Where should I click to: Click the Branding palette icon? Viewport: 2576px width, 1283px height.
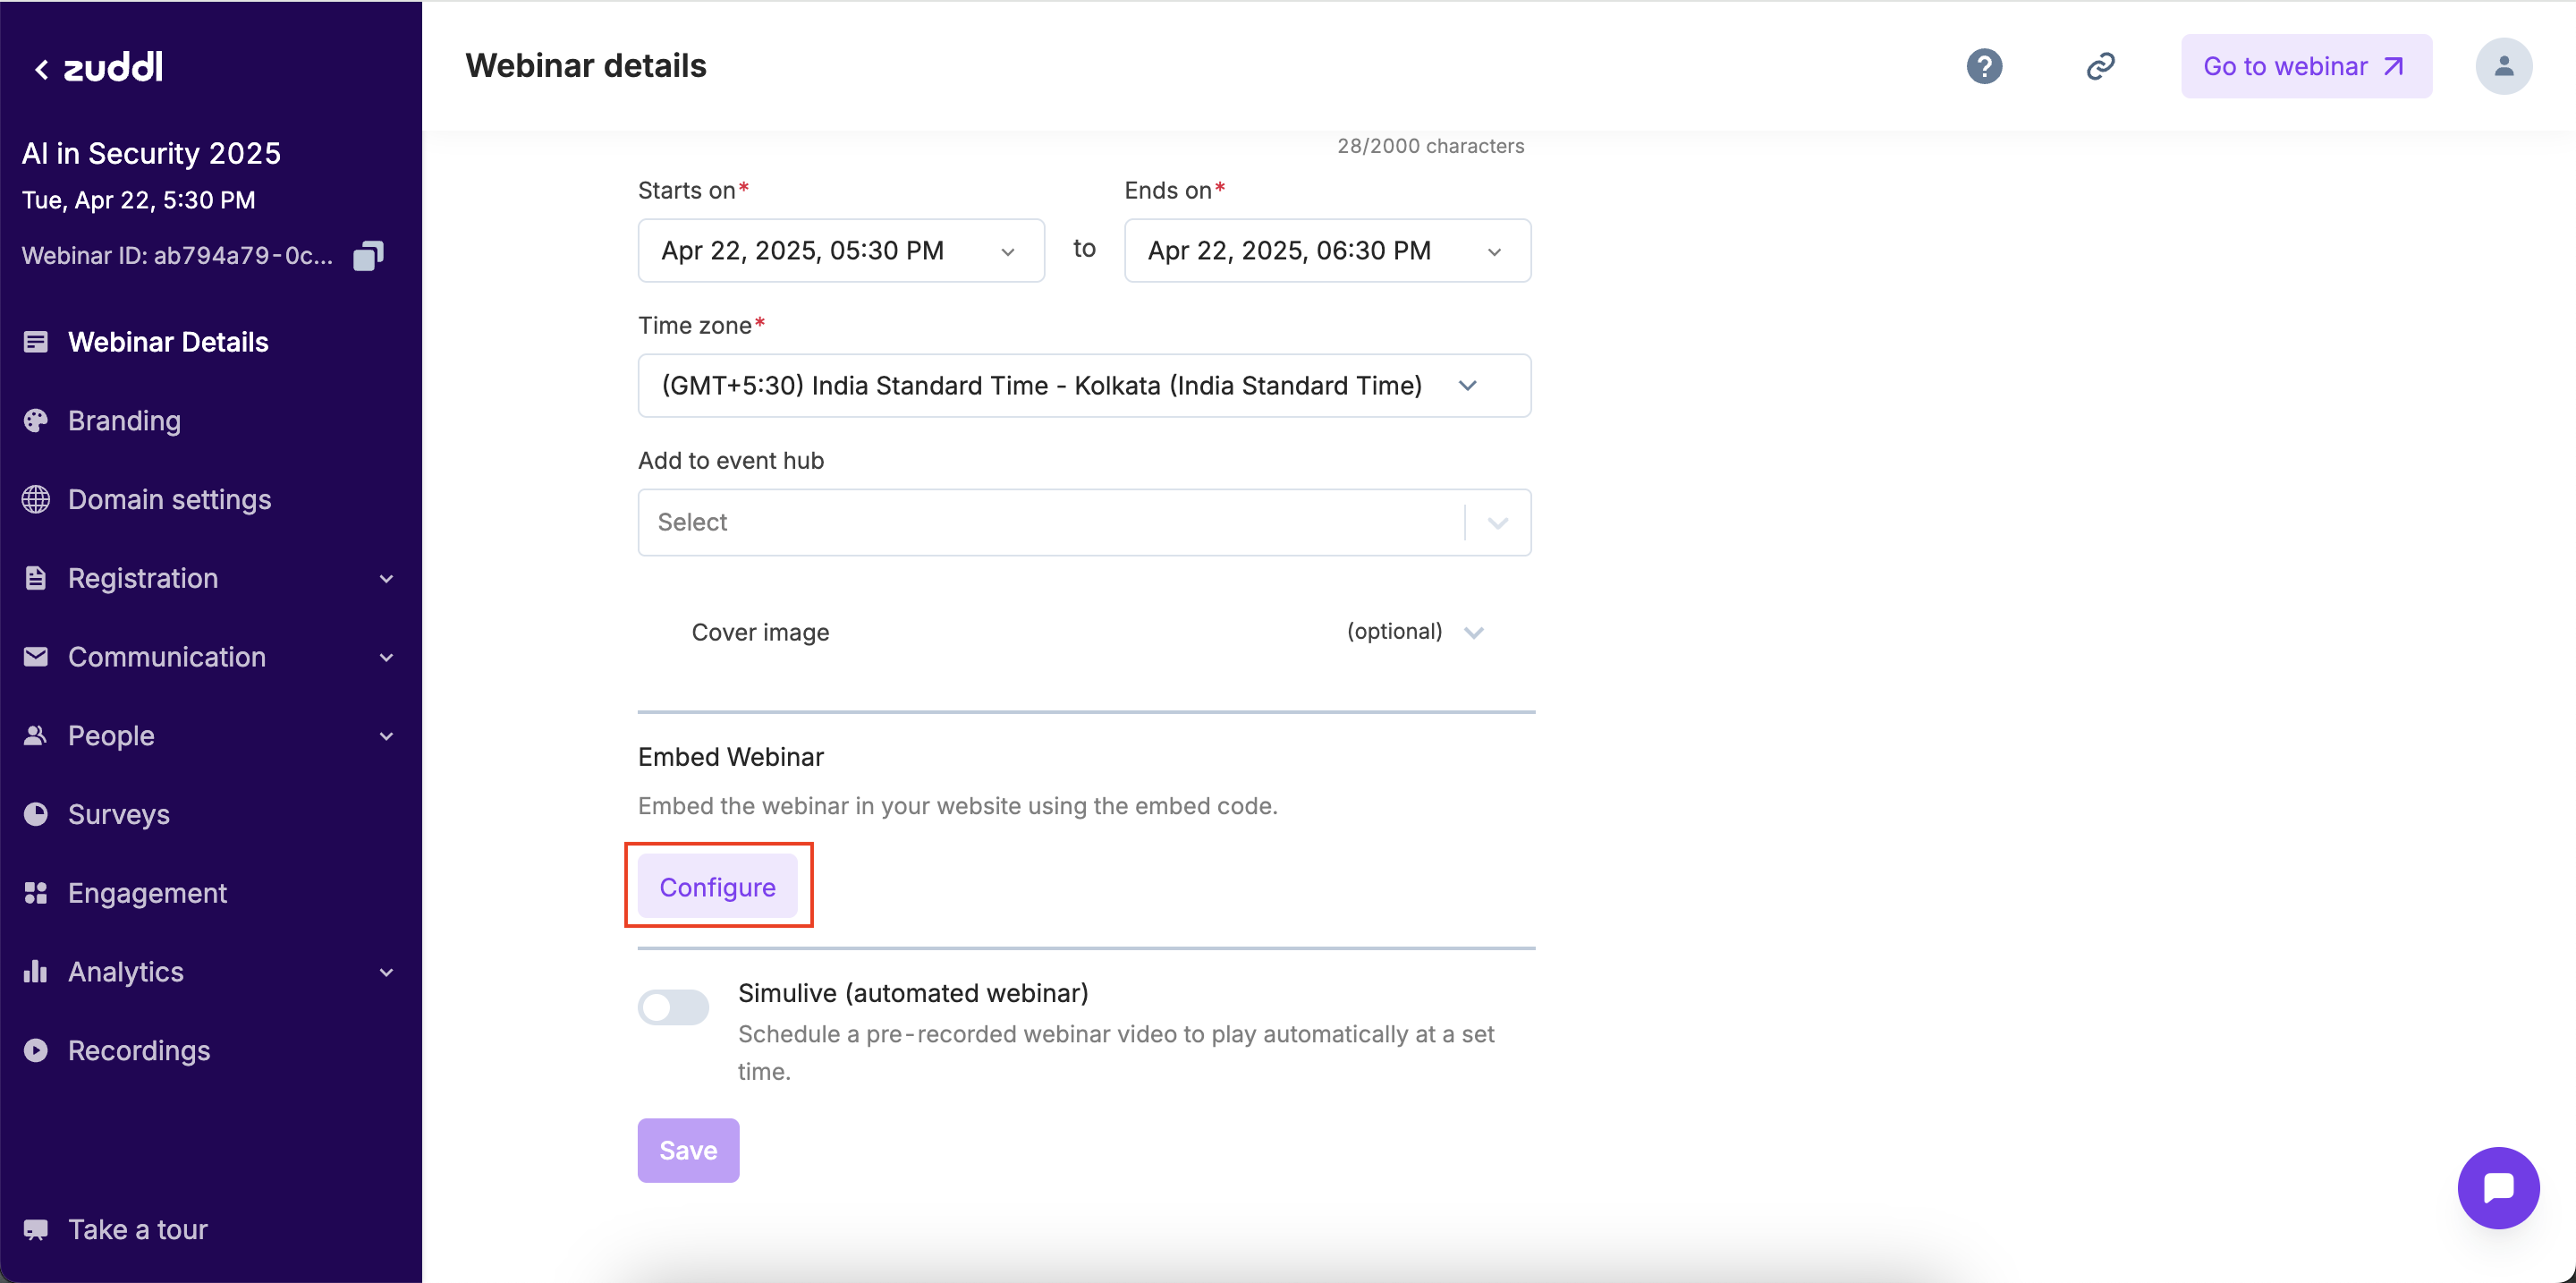pyautogui.click(x=36, y=421)
